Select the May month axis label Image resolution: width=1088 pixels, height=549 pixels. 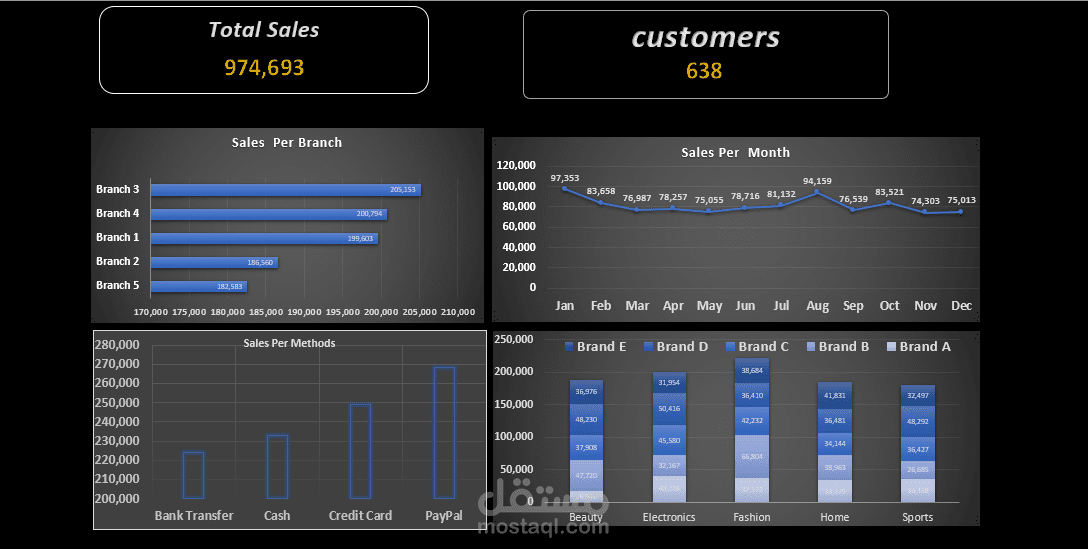(x=709, y=306)
